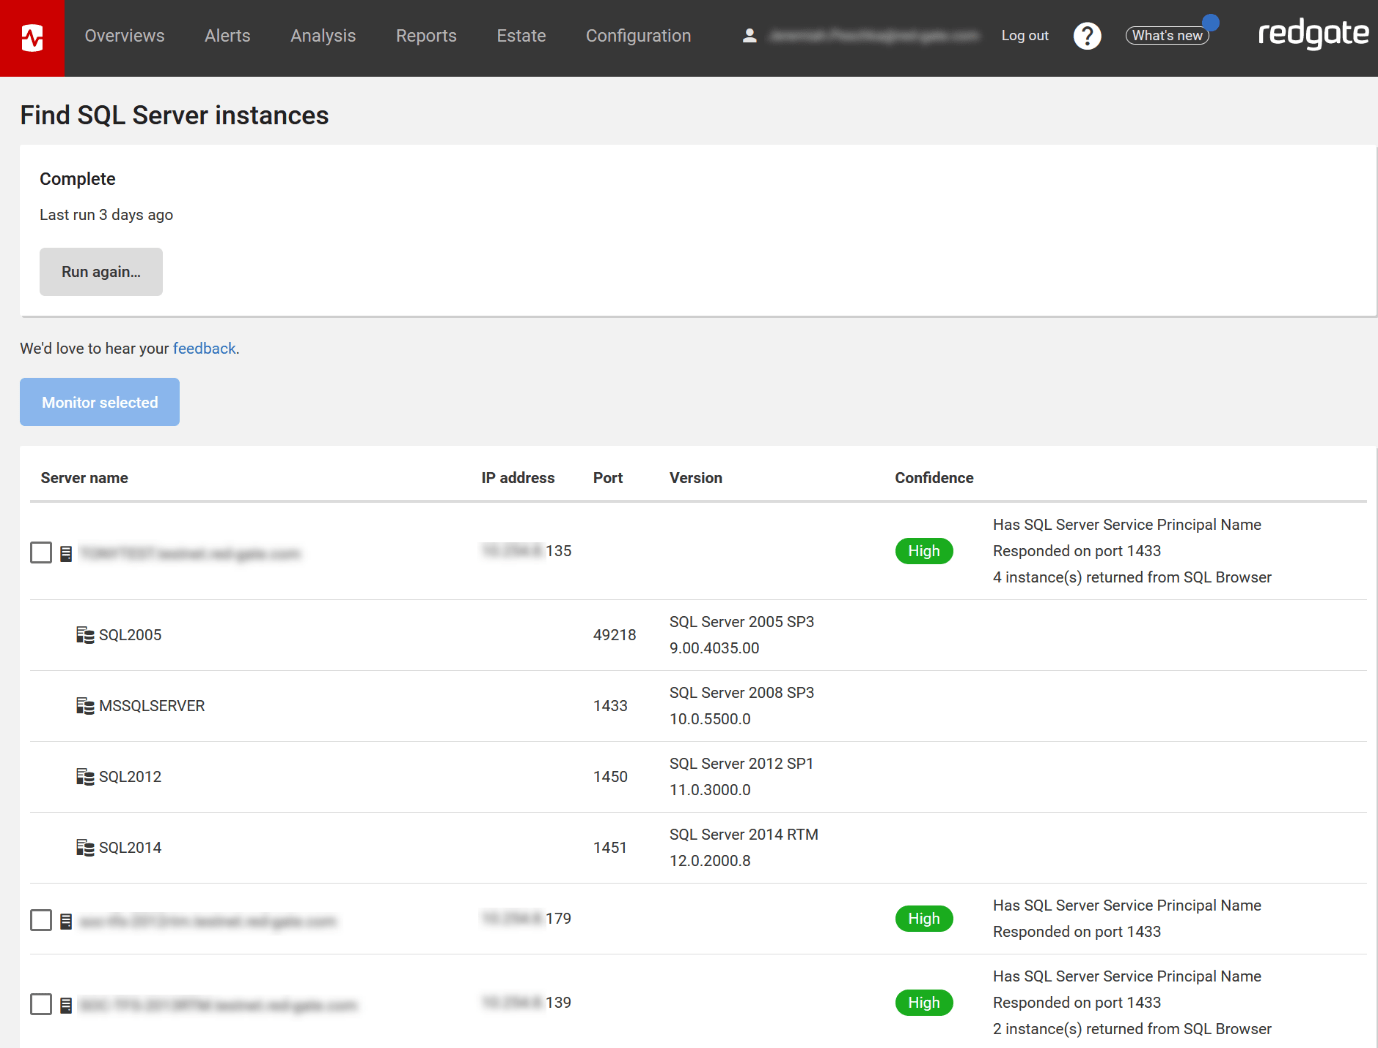This screenshot has height=1048, width=1378.
Task: Click the user profile icon
Action: [750, 34]
